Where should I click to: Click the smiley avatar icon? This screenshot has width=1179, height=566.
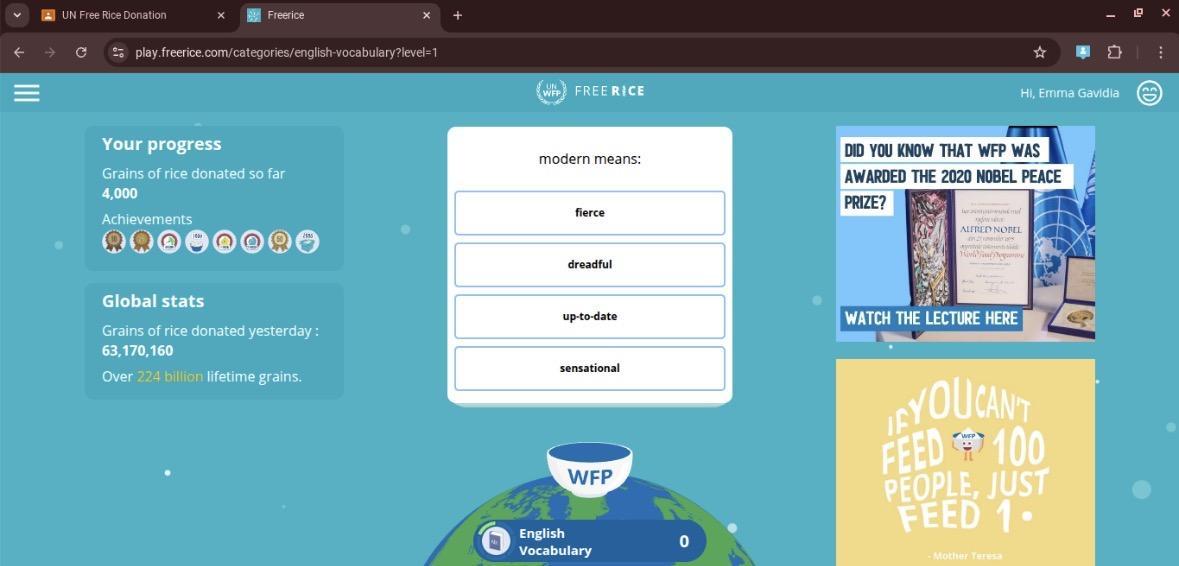tap(1149, 92)
